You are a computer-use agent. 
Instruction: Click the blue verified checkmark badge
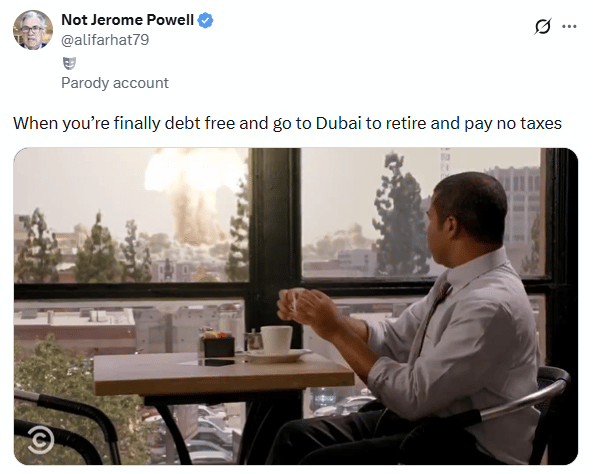coord(206,20)
